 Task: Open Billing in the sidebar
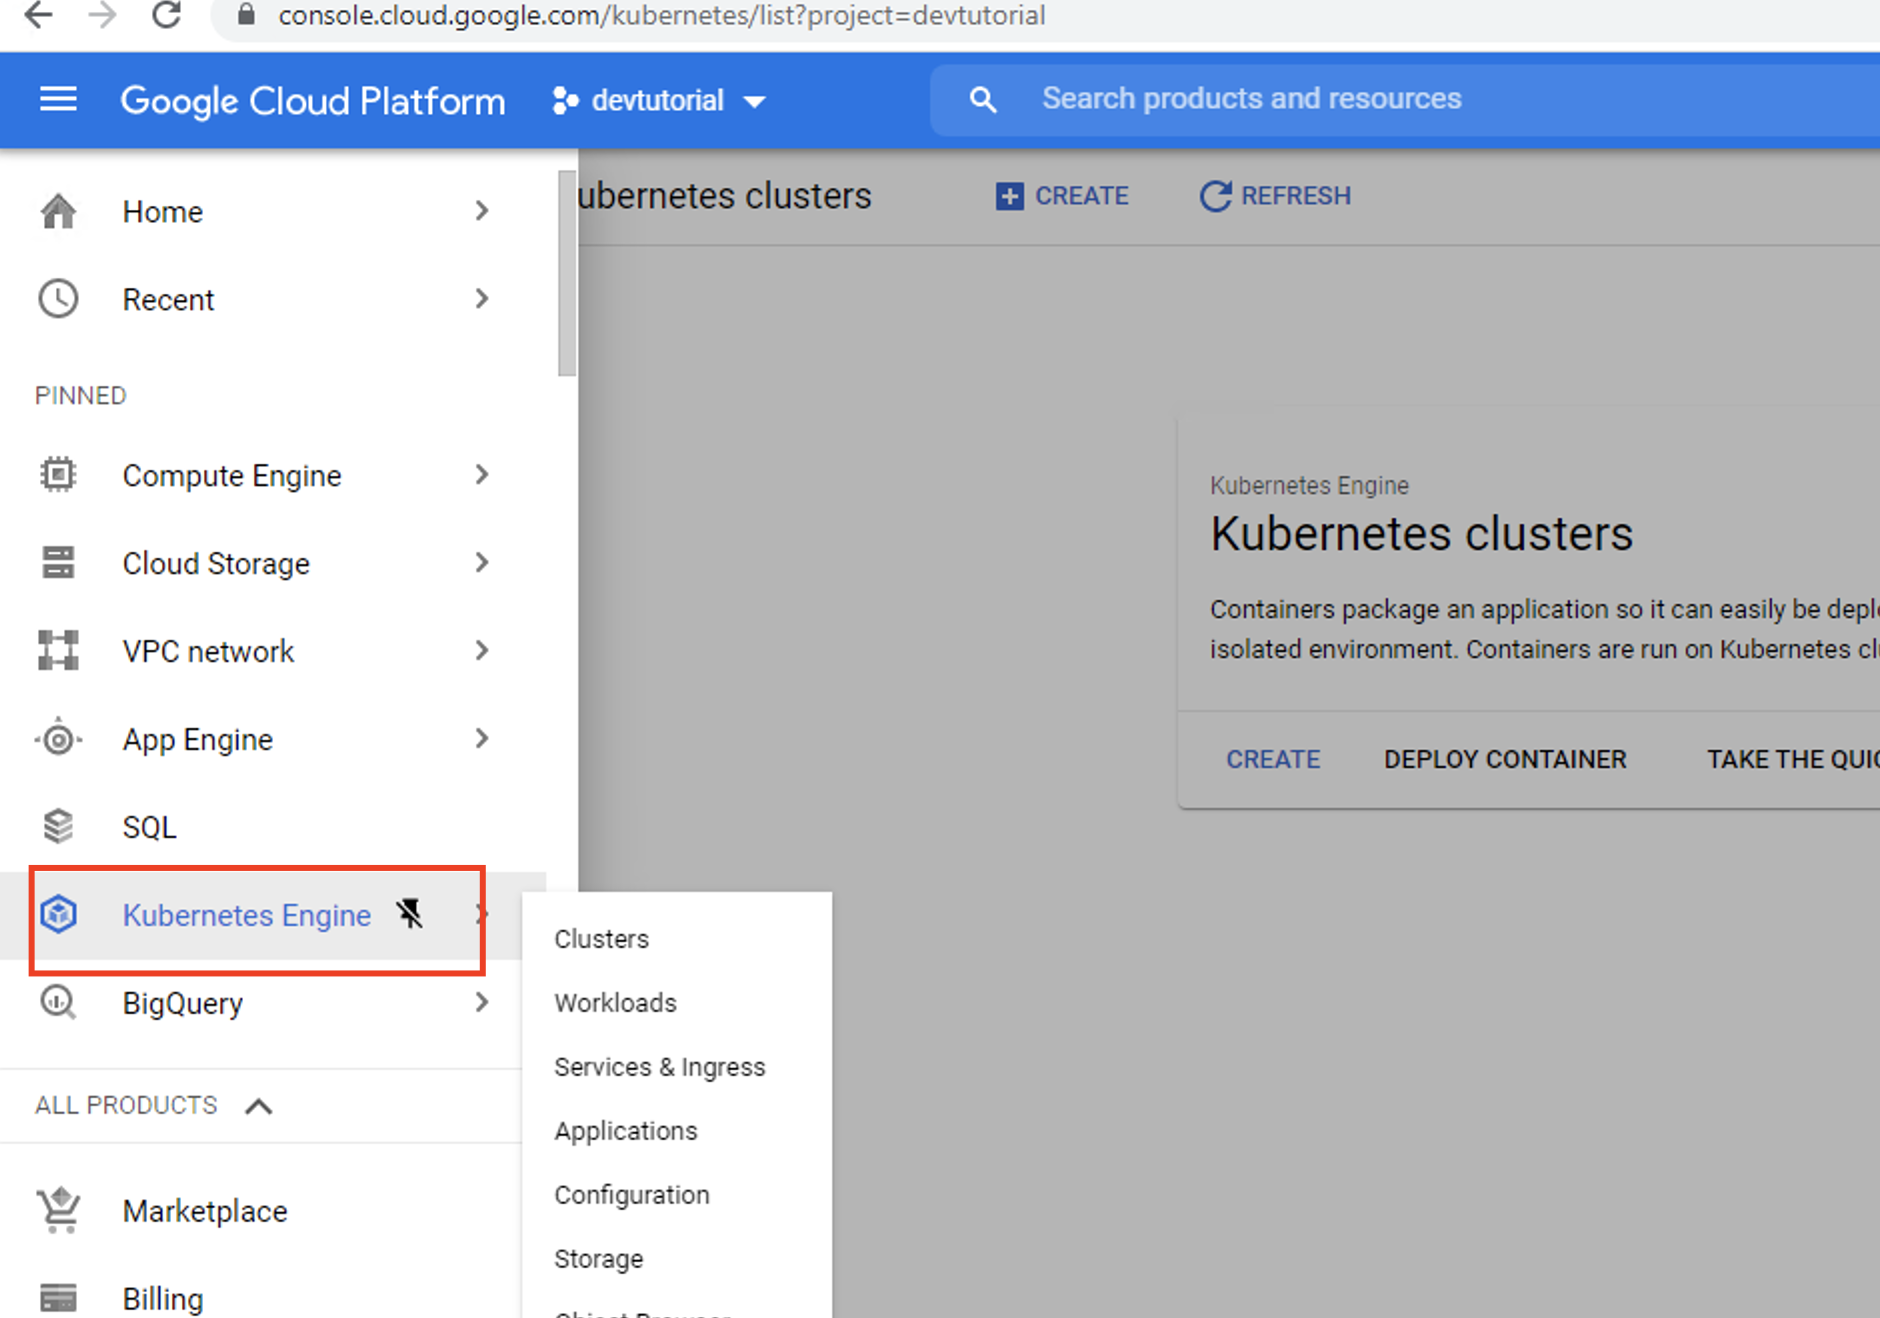(x=163, y=1298)
